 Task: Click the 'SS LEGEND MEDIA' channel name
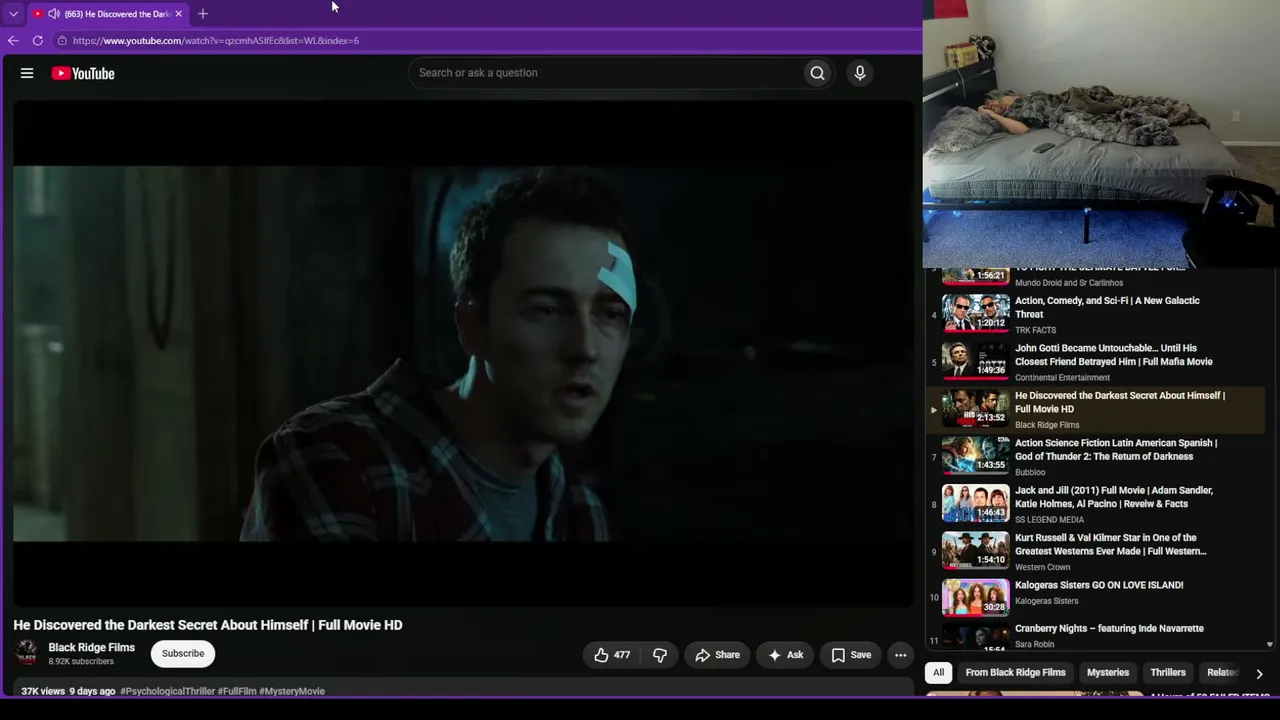pyautogui.click(x=1049, y=520)
